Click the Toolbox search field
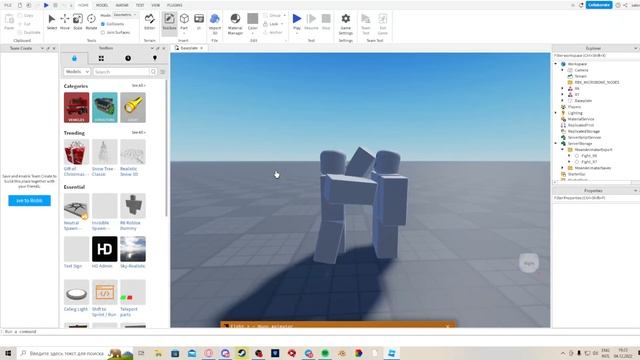Image resolution: width=640 pixels, height=360 pixels. click(122, 71)
